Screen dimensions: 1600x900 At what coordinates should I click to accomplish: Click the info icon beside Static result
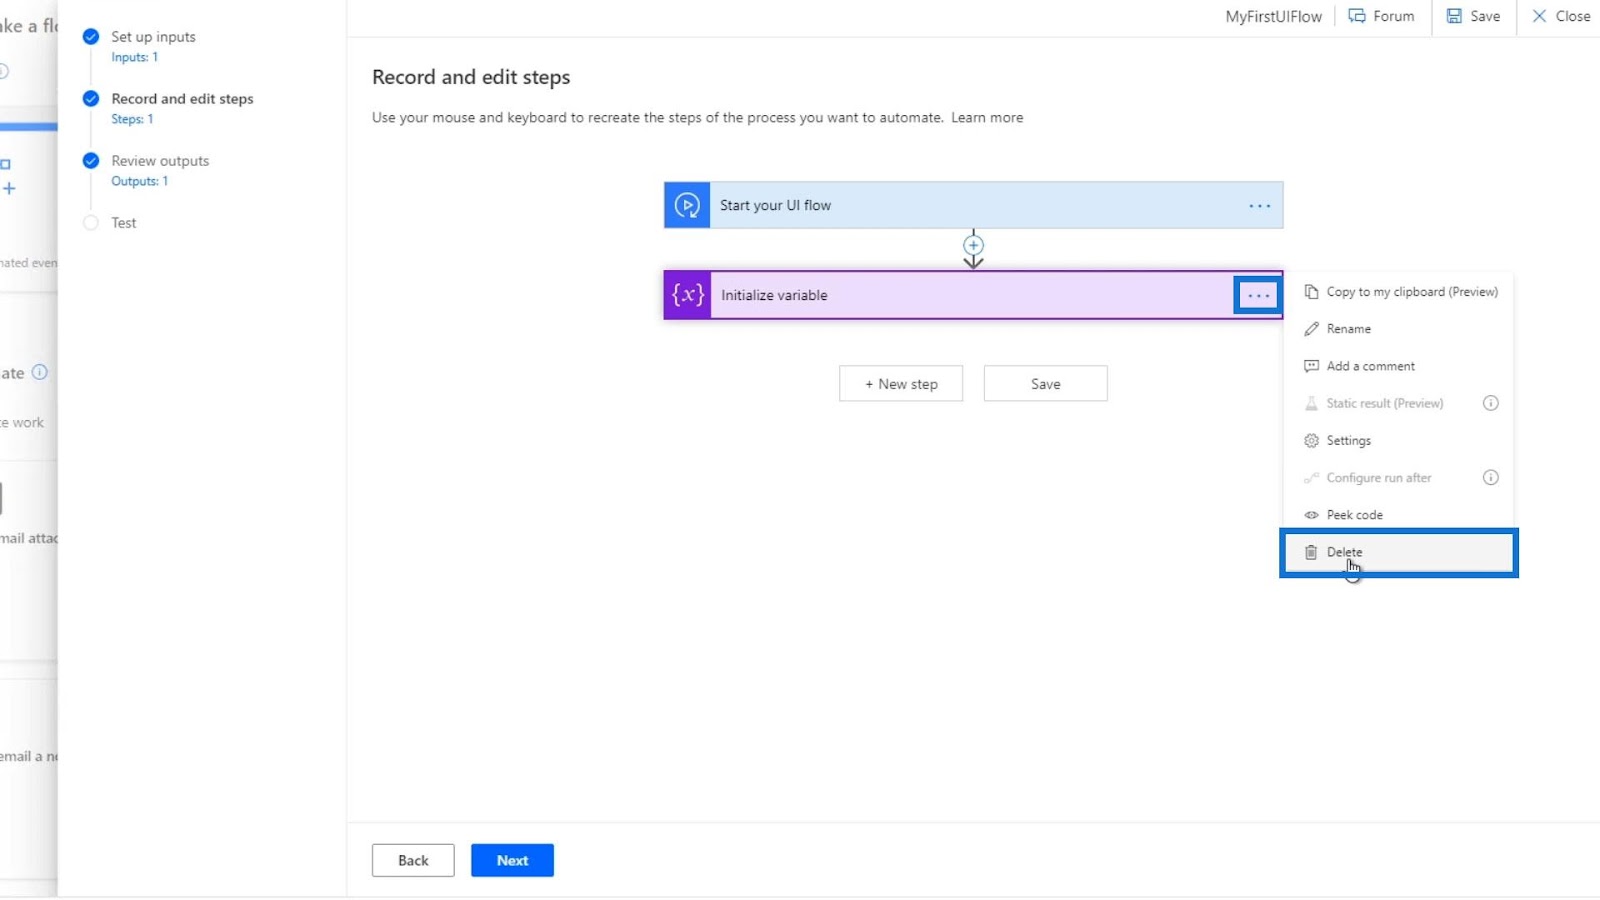[1490, 403]
